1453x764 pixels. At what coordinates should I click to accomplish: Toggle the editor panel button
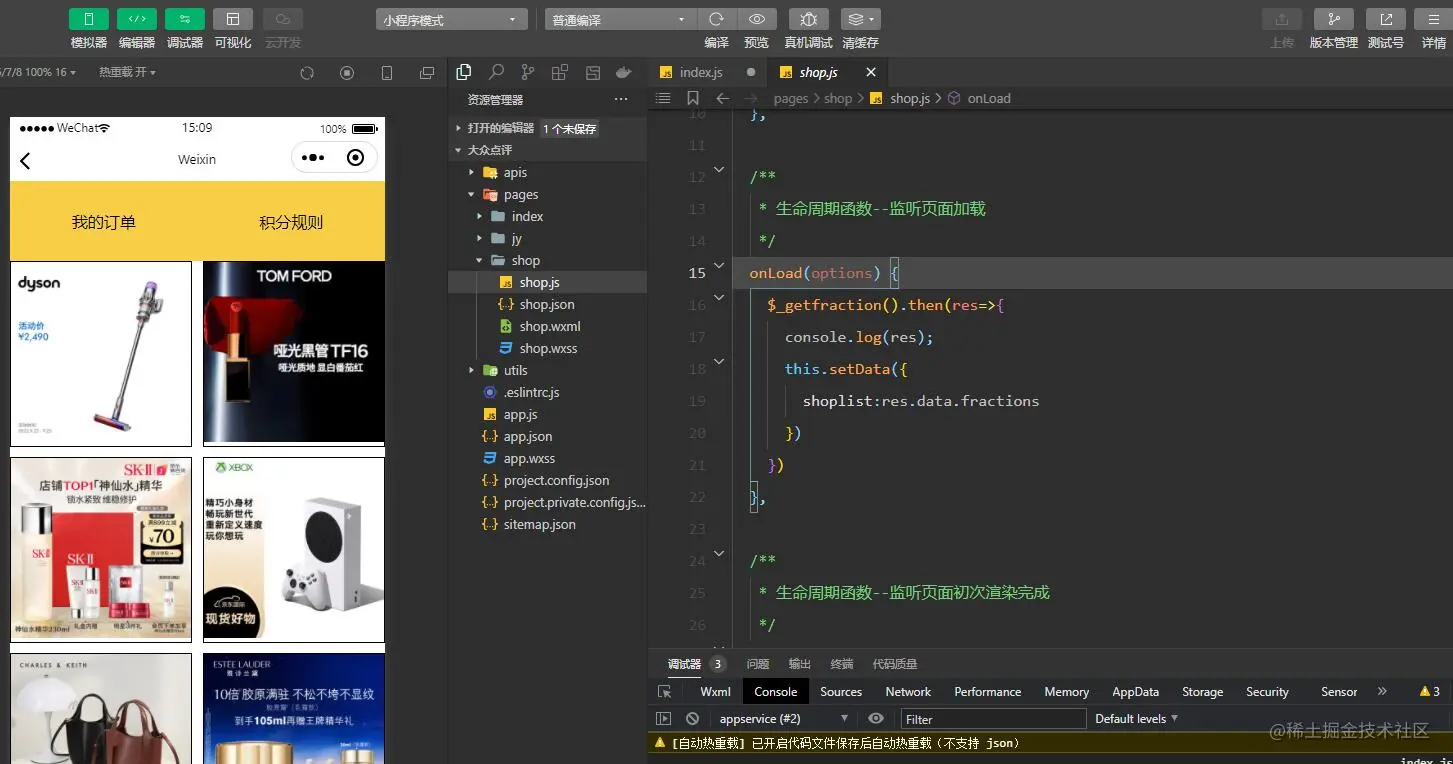(136, 19)
